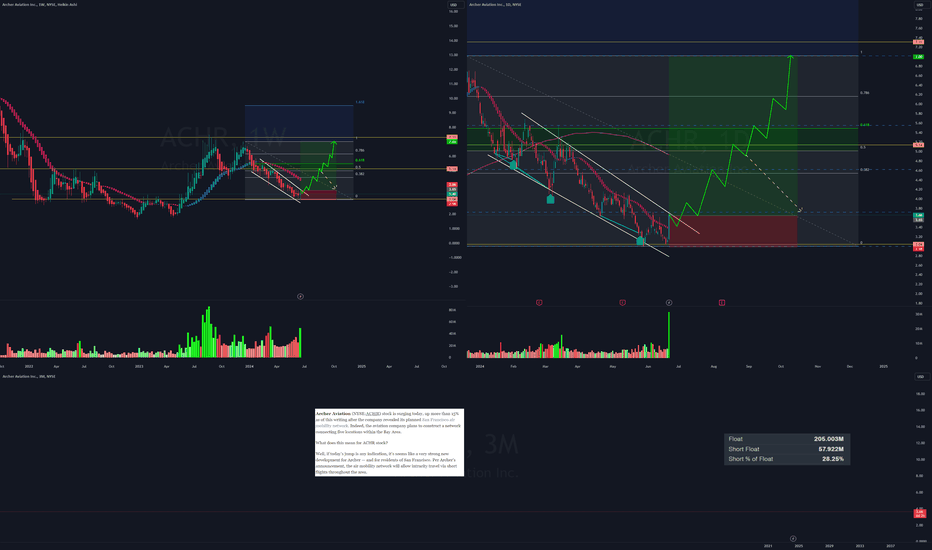Click the green 0.618 Fibonacci label on 1D chart
This screenshot has height=550, width=932.
point(865,125)
